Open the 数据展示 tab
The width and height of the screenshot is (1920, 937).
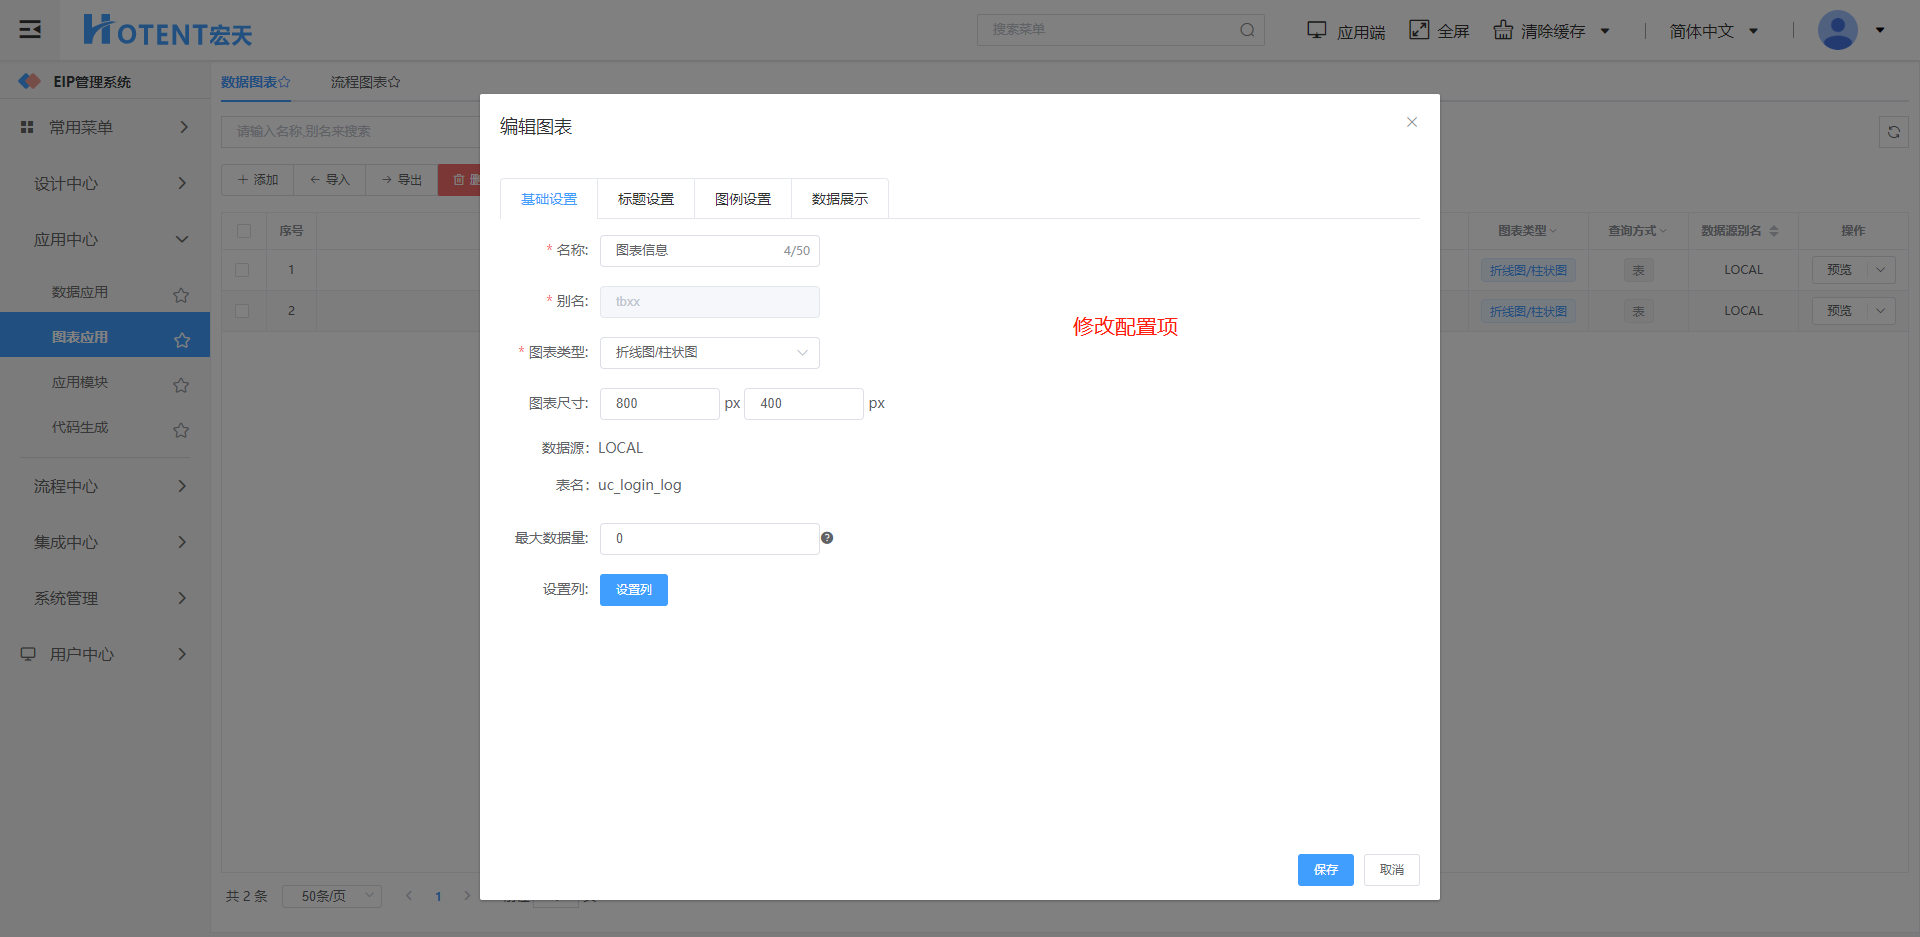click(839, 199)
